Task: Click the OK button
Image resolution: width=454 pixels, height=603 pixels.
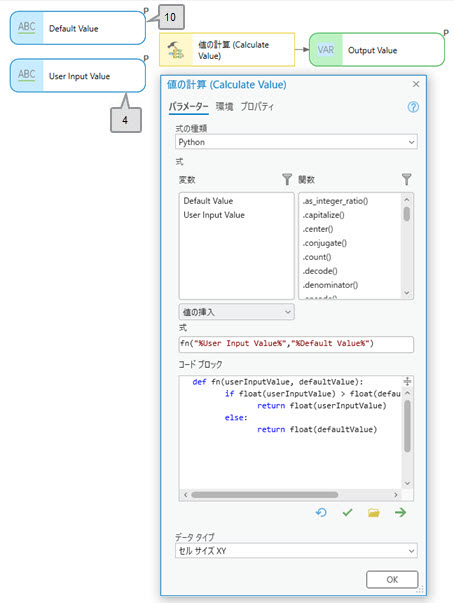Action: click(x=392, y=580)
